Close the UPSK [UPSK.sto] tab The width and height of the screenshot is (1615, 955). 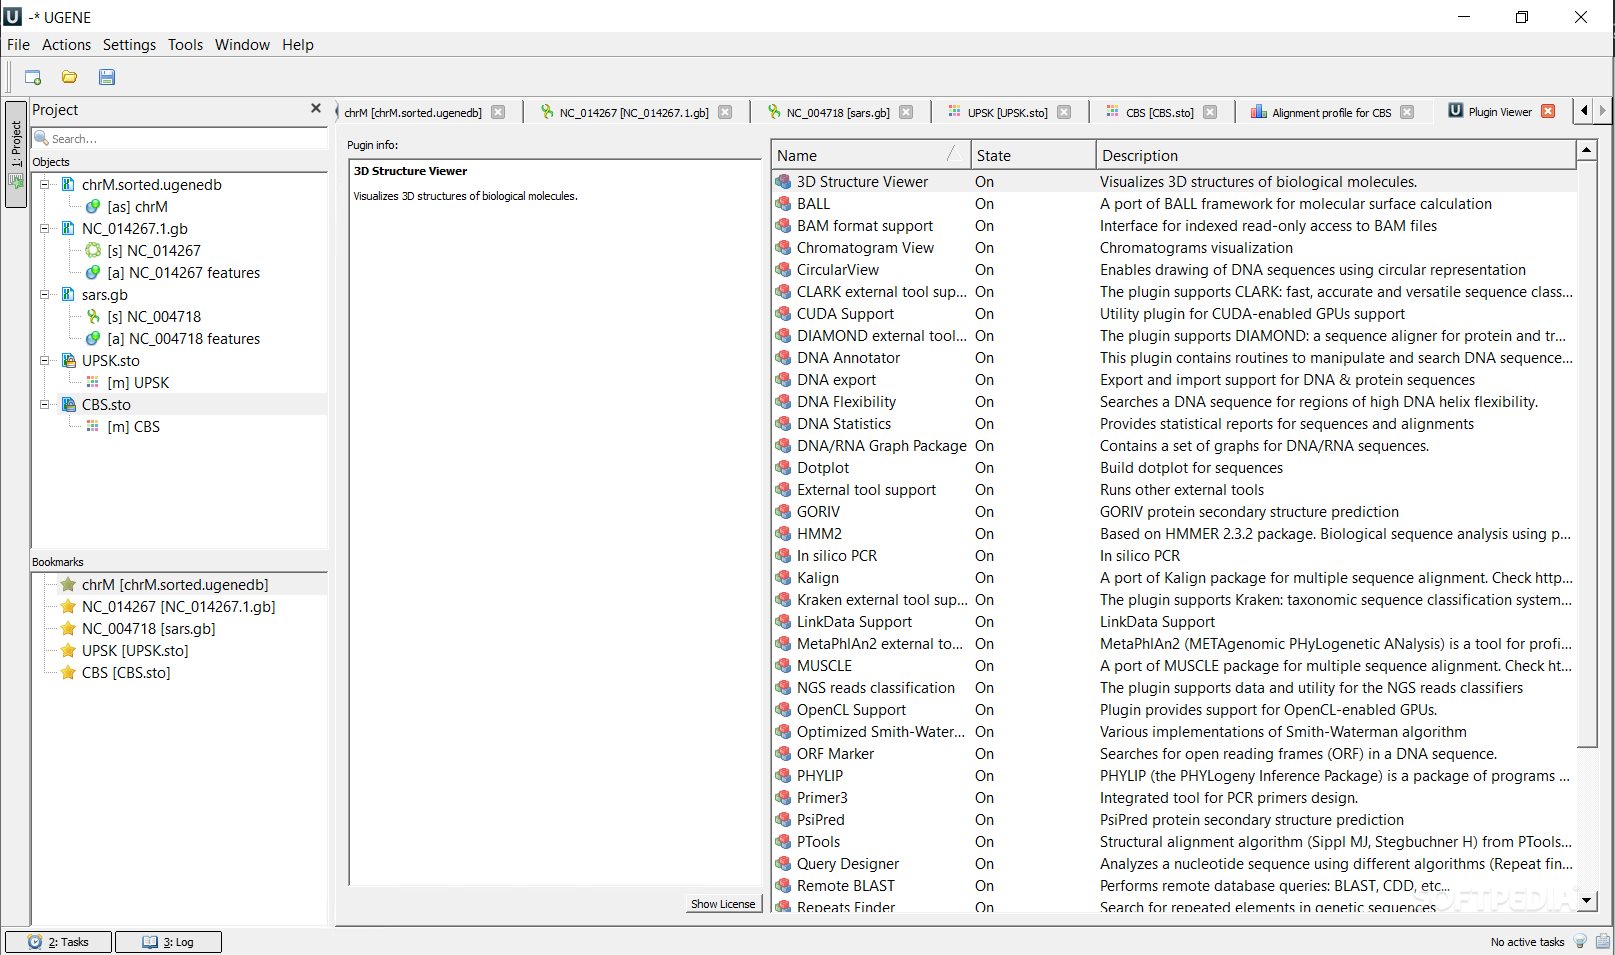click(1064, 112)
